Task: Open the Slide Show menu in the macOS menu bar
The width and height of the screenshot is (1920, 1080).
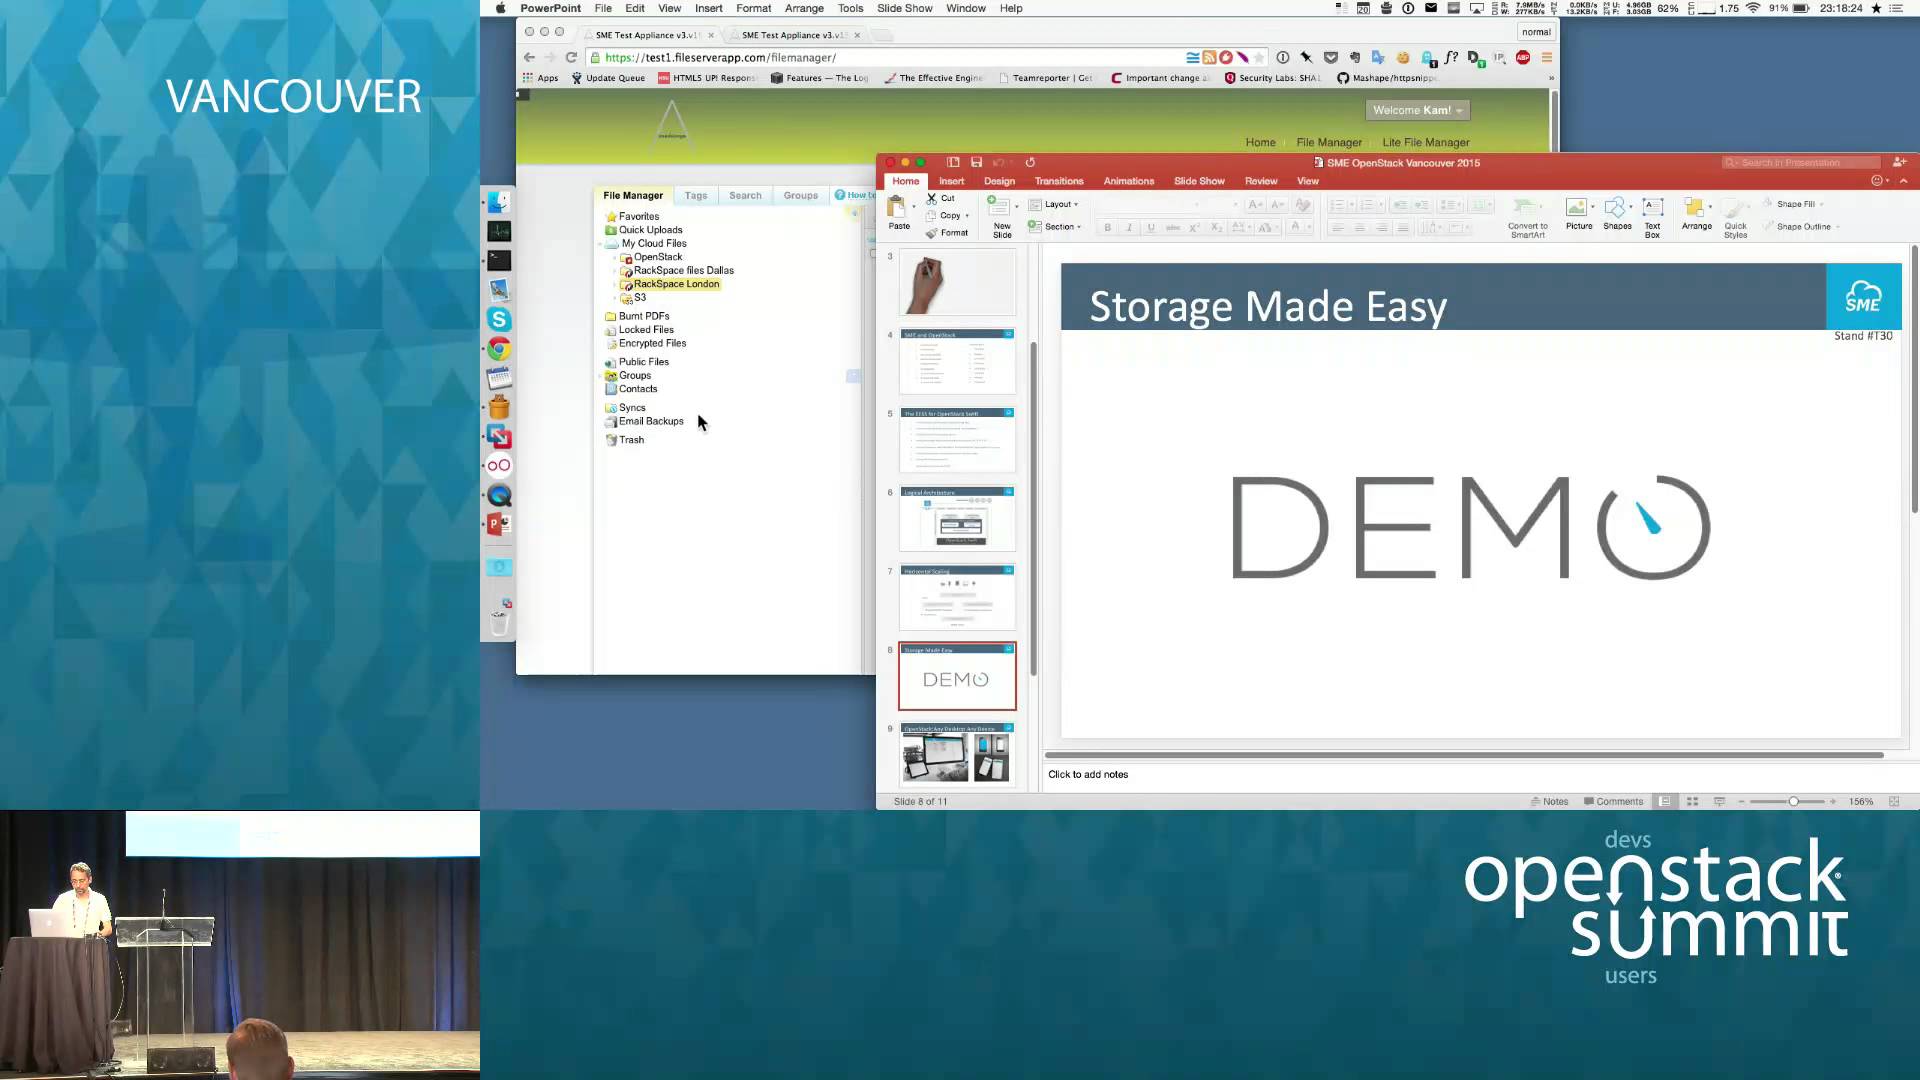Action: pyautogui.click(x=904, y=8)
